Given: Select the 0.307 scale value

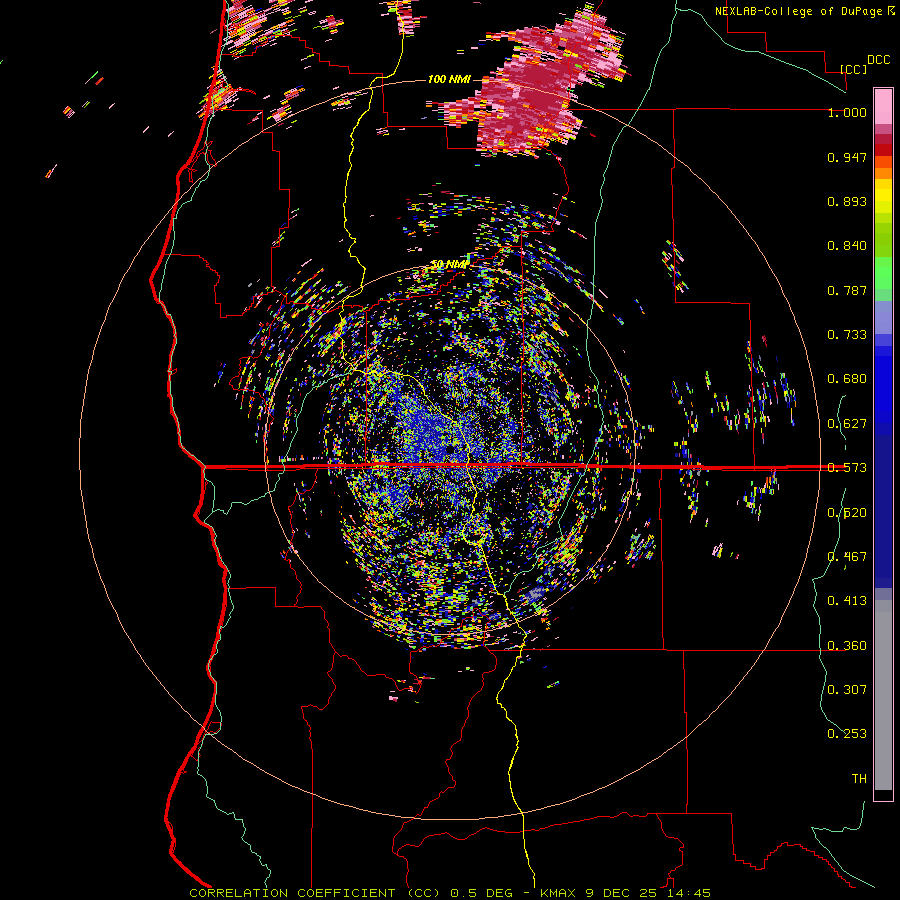Looking at the screenshot, I should click(847, 690).
